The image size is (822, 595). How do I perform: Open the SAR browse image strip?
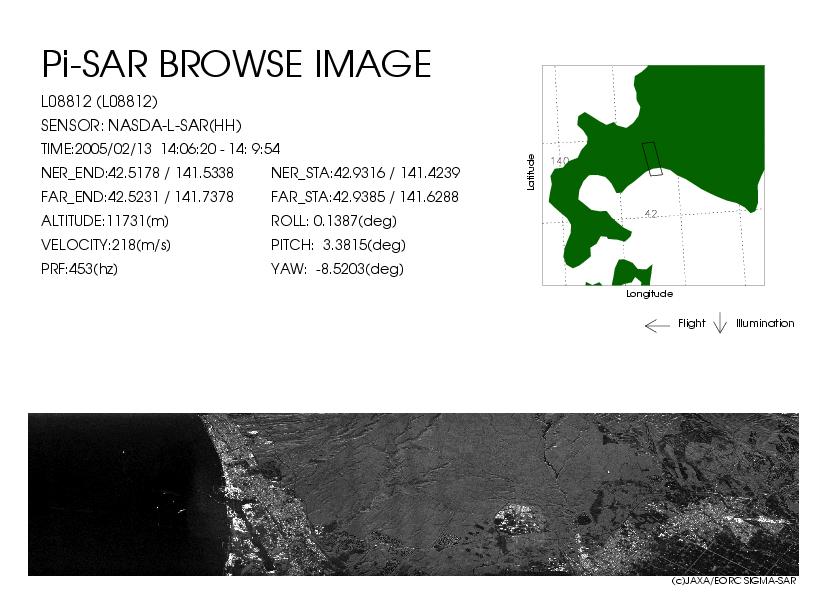coord(413,494)
